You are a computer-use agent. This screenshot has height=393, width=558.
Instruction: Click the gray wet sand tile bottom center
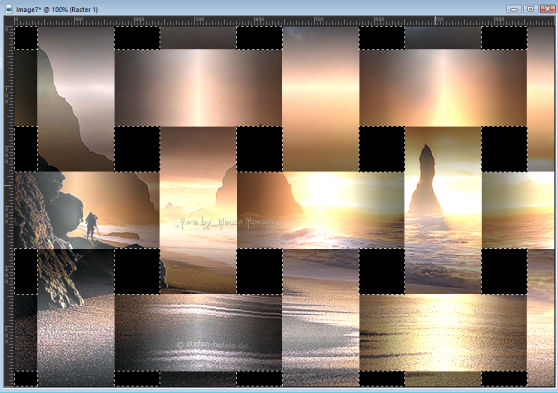tap(198, 332)
